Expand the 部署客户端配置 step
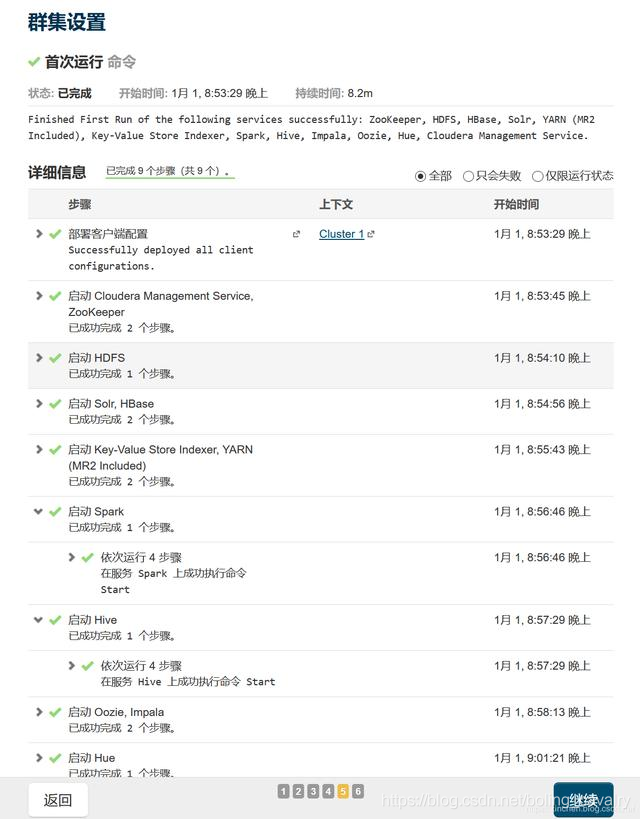The image size is (640, 819). [x=39, y=233]
